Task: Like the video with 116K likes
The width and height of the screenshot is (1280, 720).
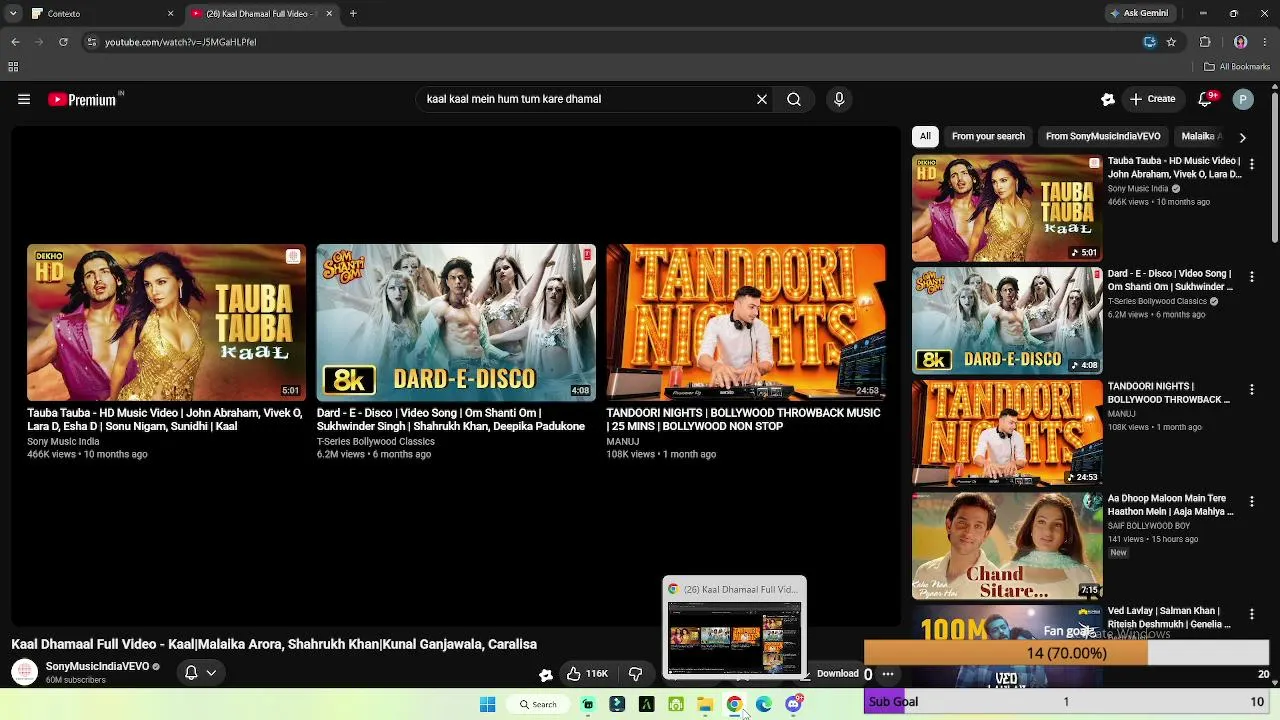Action: pyautogui.click(x=587, y=674)
